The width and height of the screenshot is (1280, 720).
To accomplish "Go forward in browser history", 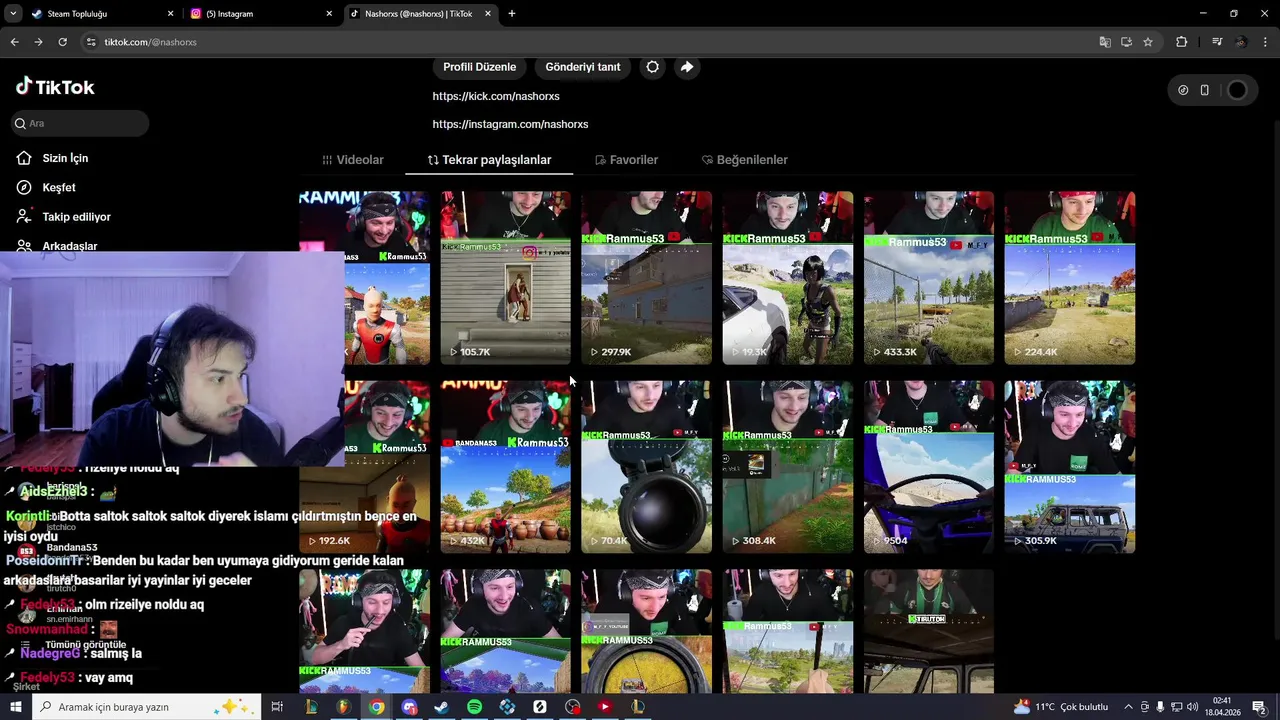I will tap(38, 42).
